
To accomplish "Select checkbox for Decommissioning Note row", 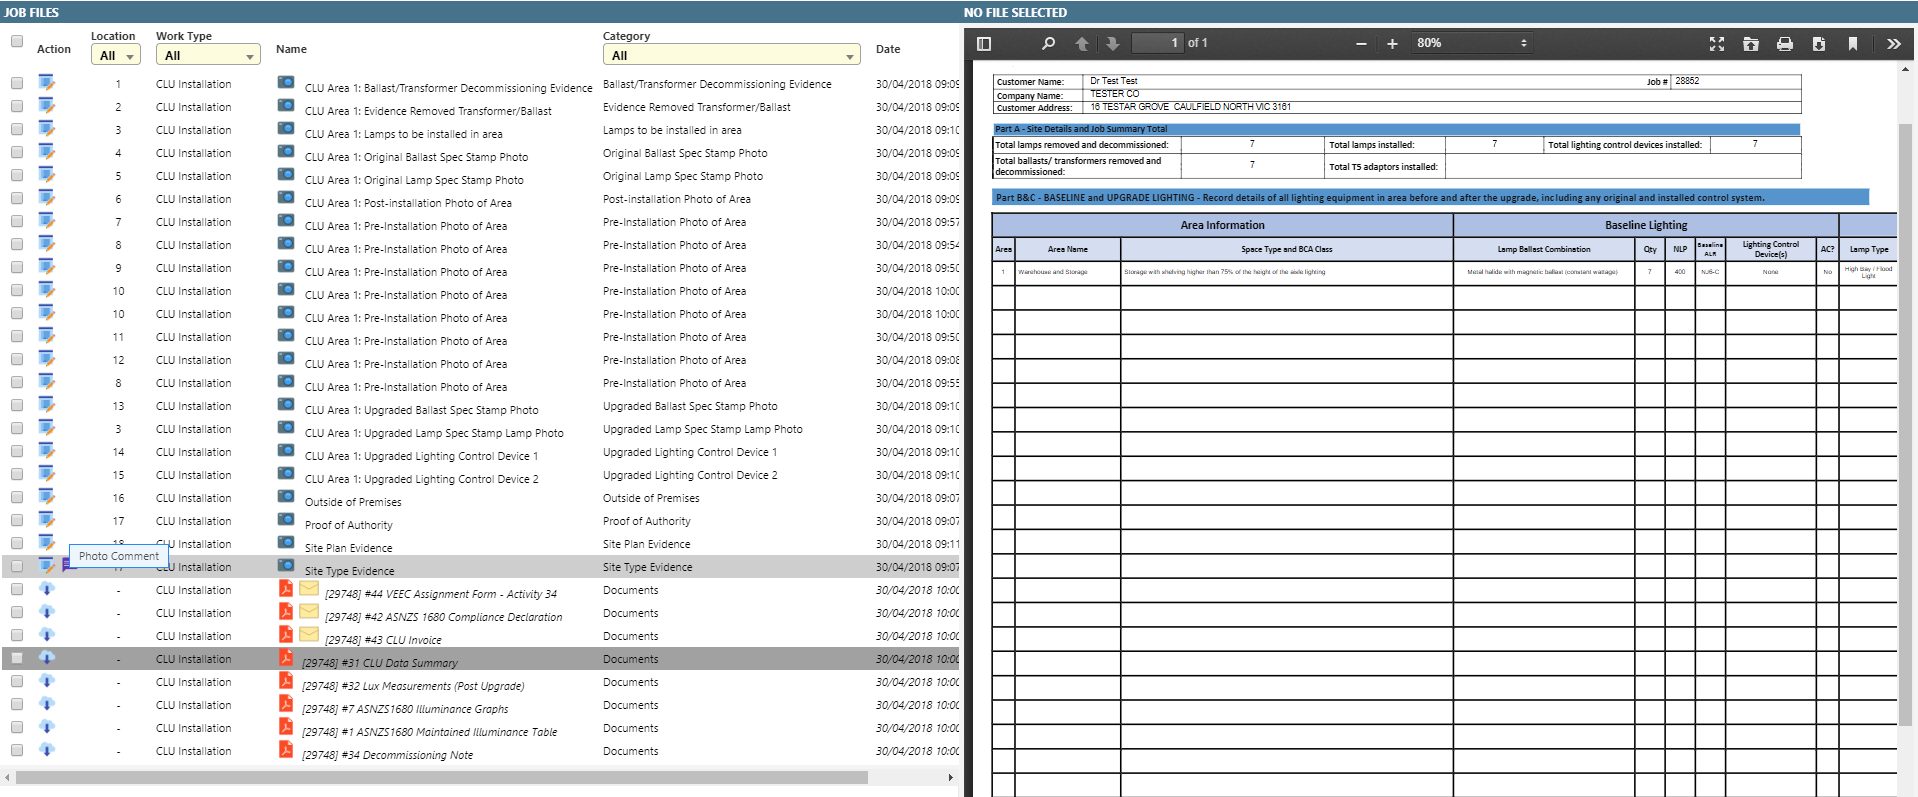I will (x=17, y=750).
